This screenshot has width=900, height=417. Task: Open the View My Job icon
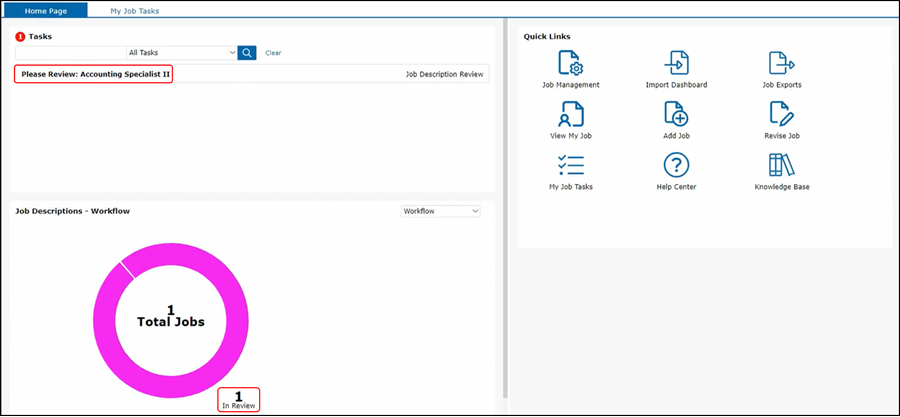(x=571, y=114)
